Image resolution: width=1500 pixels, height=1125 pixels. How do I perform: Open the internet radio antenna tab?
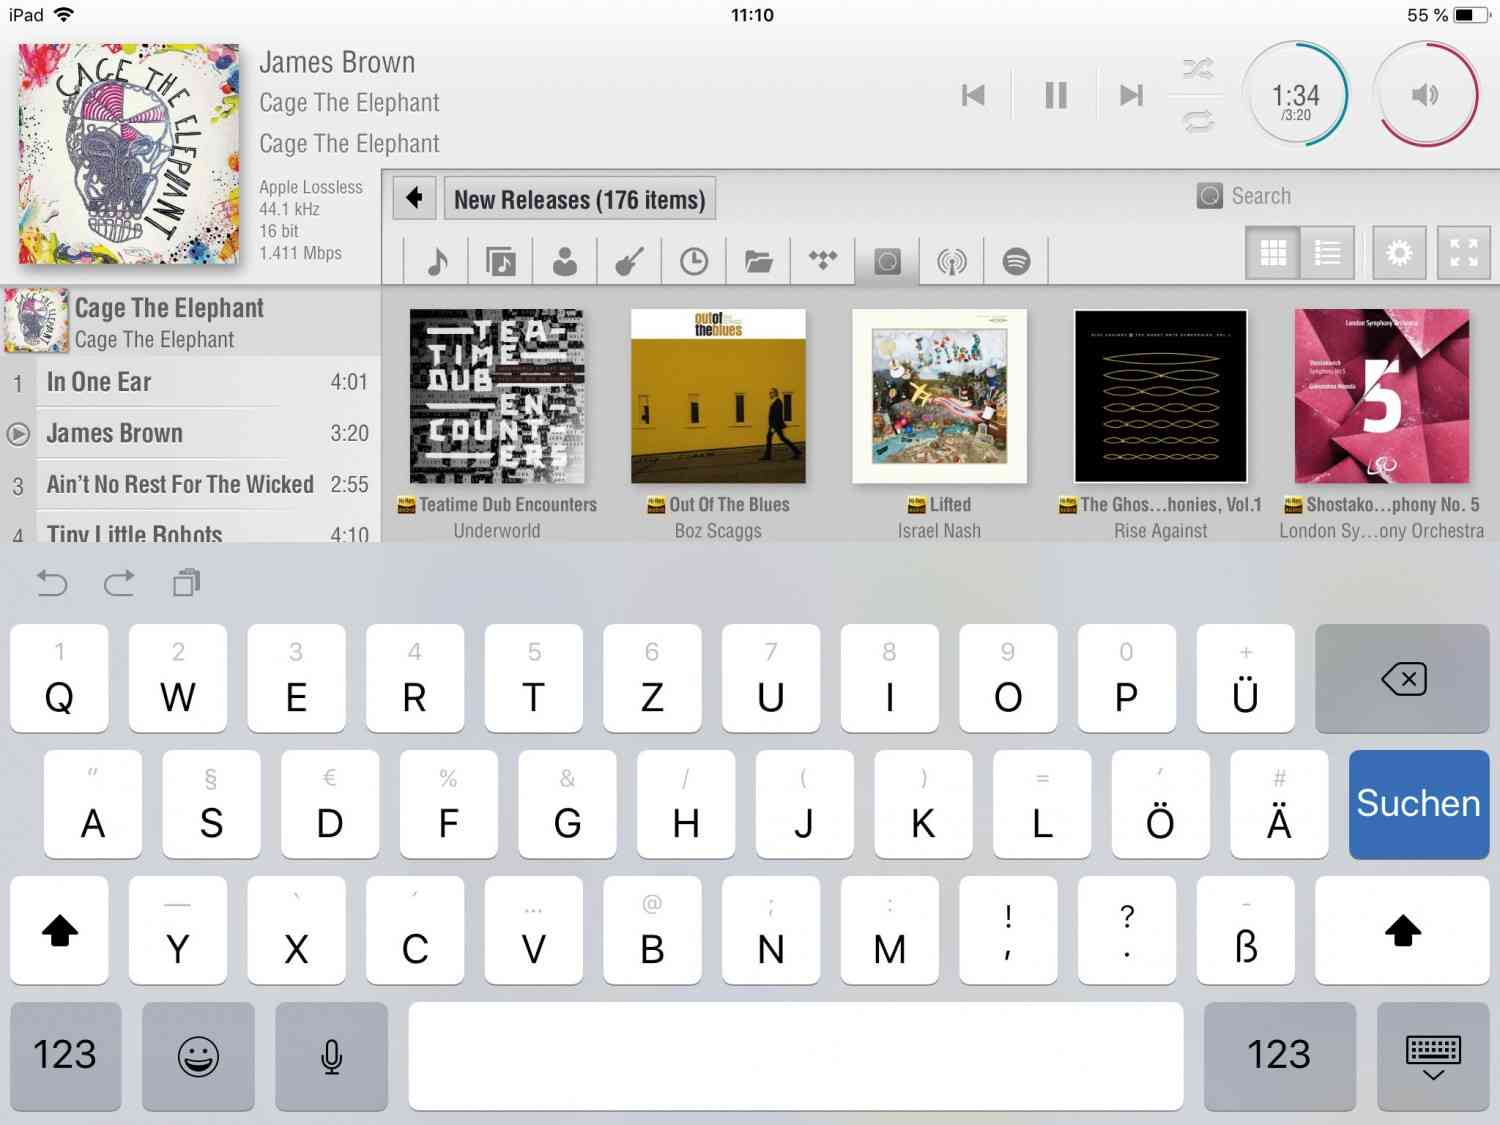coord(952,262)
